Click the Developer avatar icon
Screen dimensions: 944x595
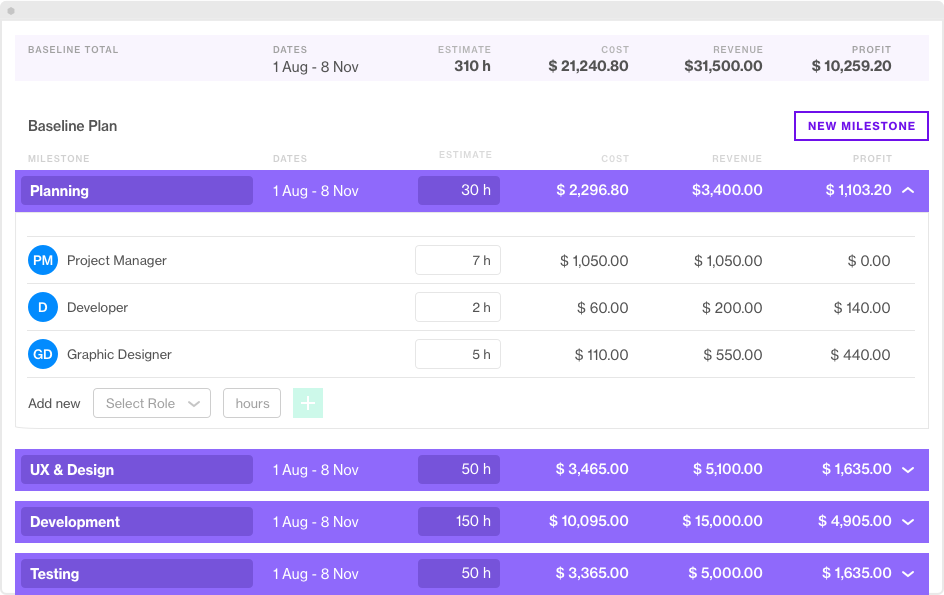point(41,307)
